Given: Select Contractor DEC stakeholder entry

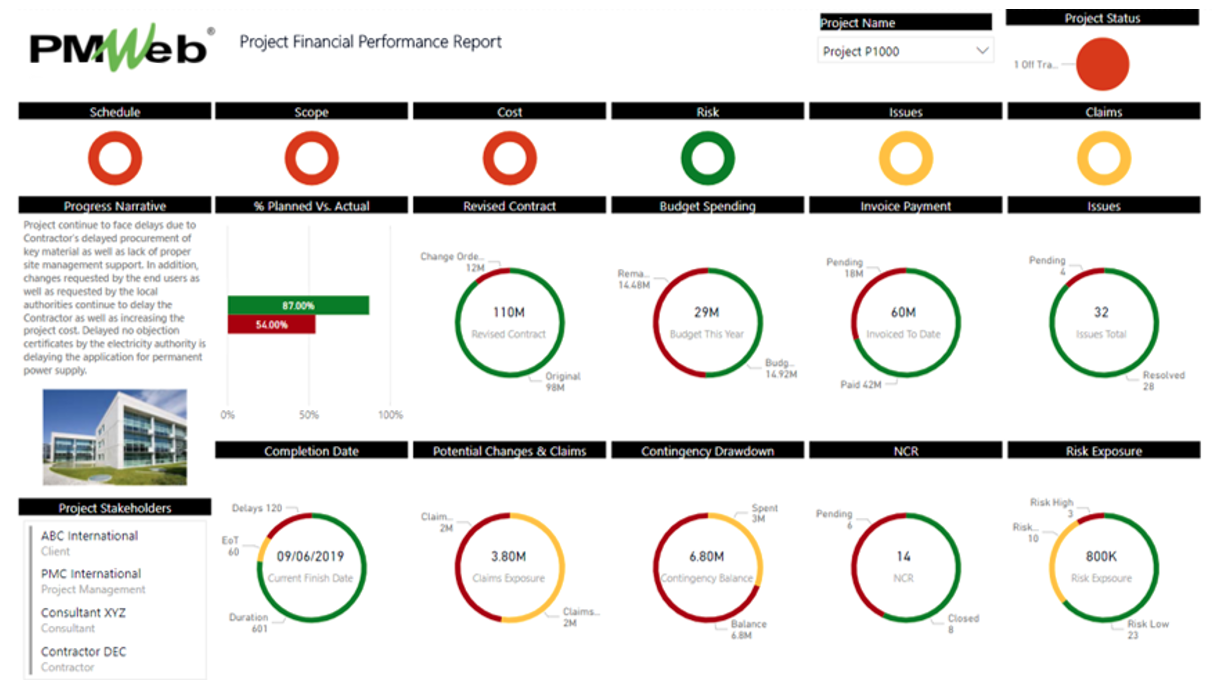Looking at the screenshot, I should [84, 652].
